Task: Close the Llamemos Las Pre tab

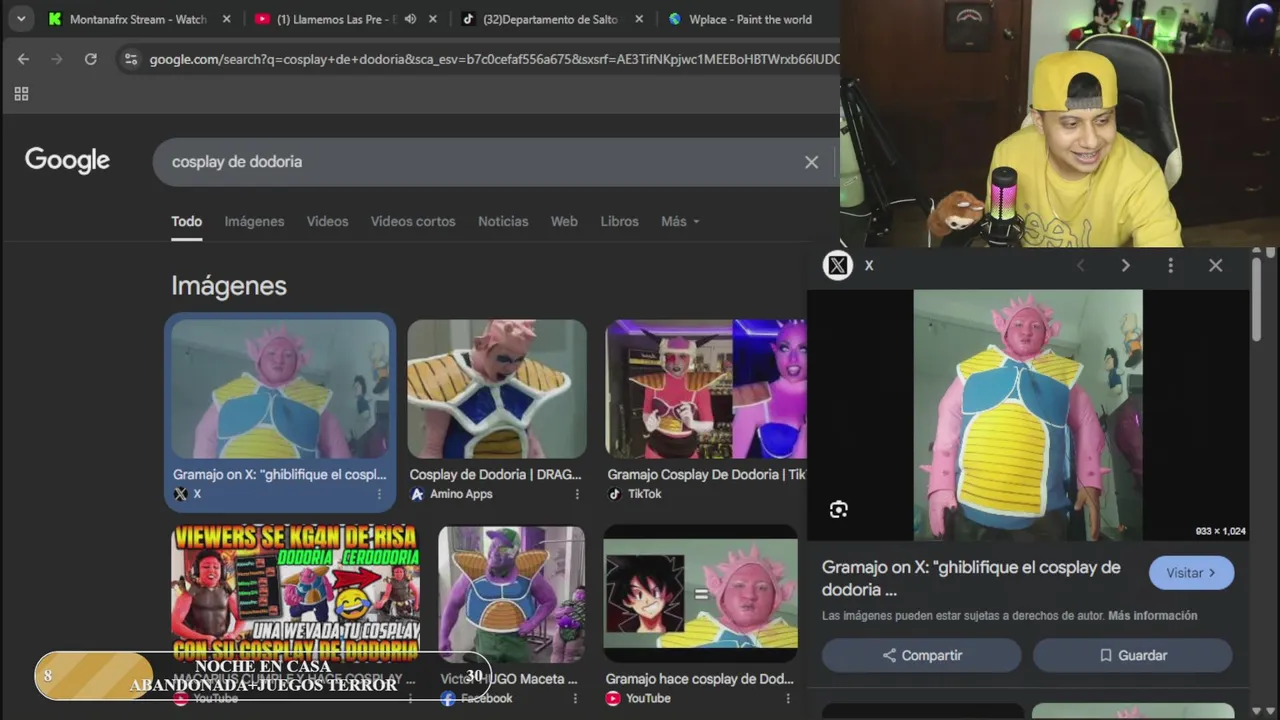Action: coord(433,19)
